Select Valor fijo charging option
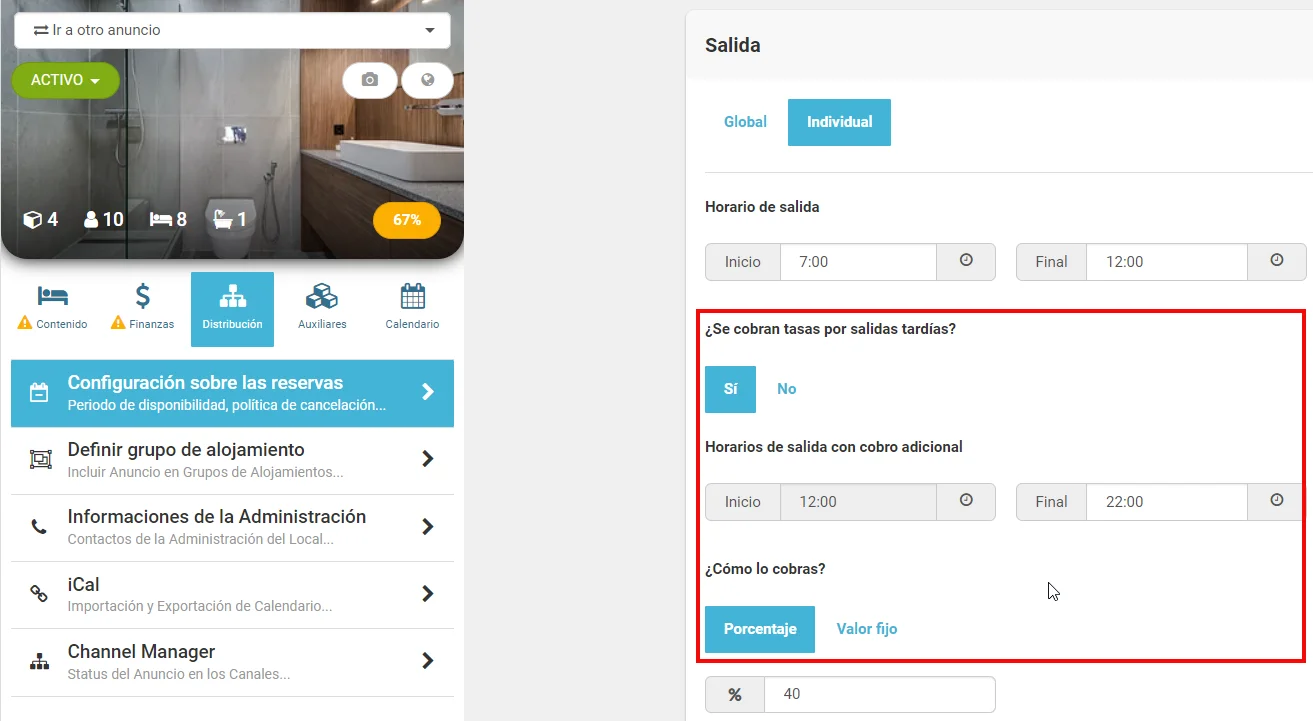The image size is (1313, 721). [867, 629]
